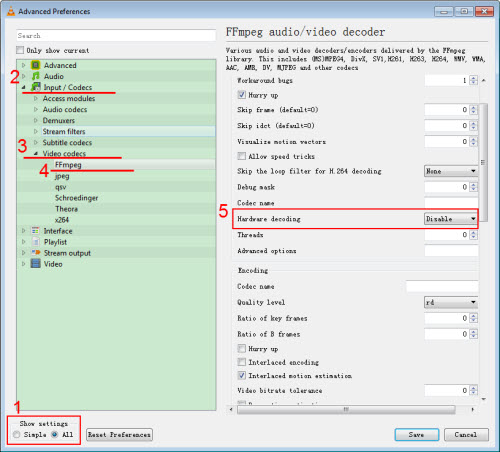Click the Interface category icon

(x=36, y=231)
